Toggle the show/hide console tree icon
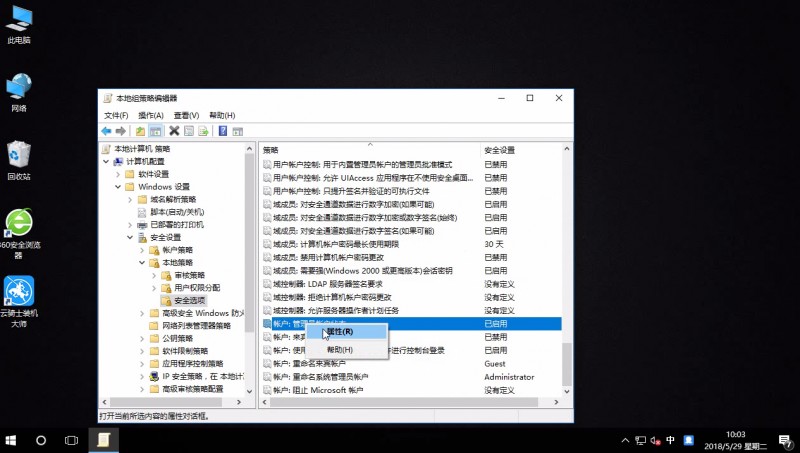Screen dimensions: 800x453 coord(156,131)
